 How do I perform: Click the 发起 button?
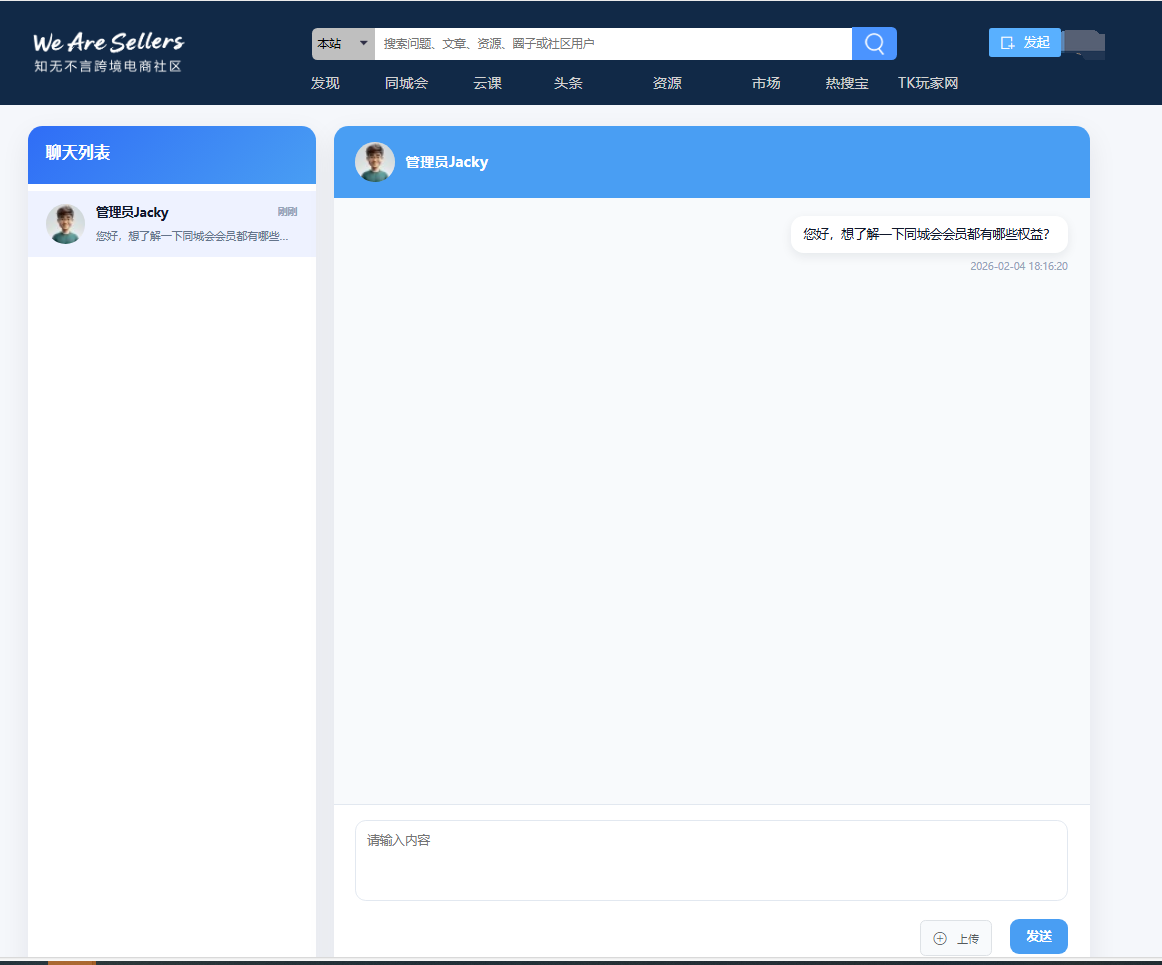(1024, 42)
